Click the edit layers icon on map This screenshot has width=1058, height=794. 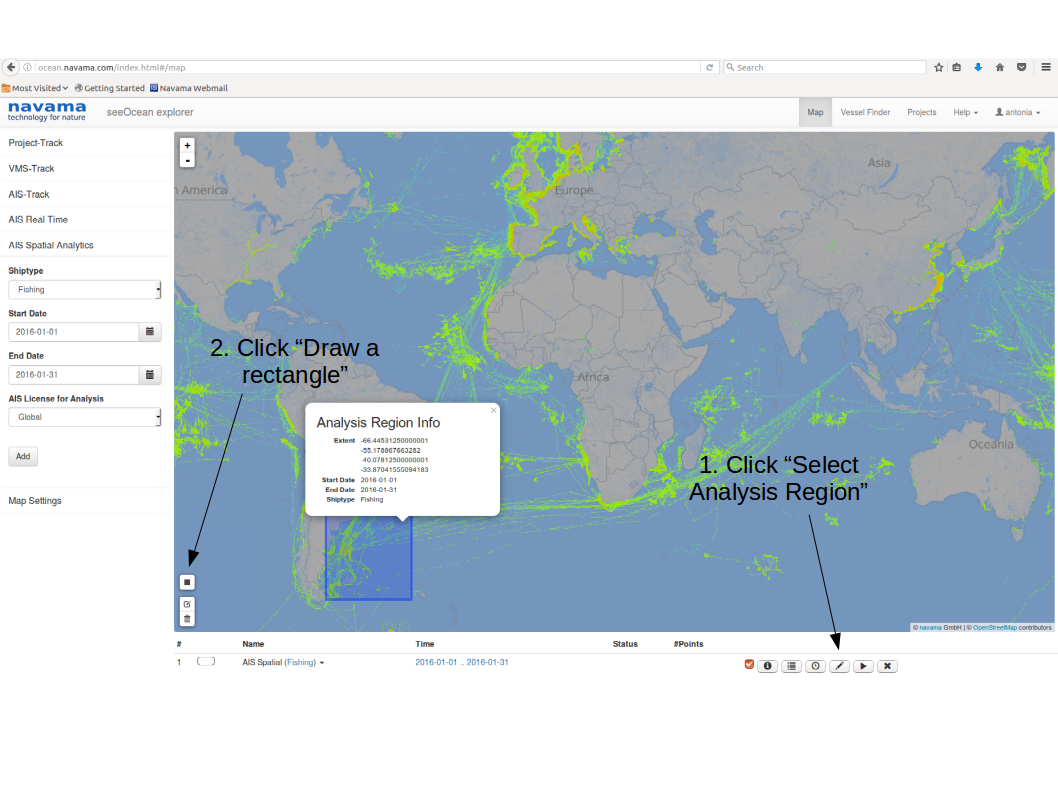pyautogui.click(x=187, y=605)
